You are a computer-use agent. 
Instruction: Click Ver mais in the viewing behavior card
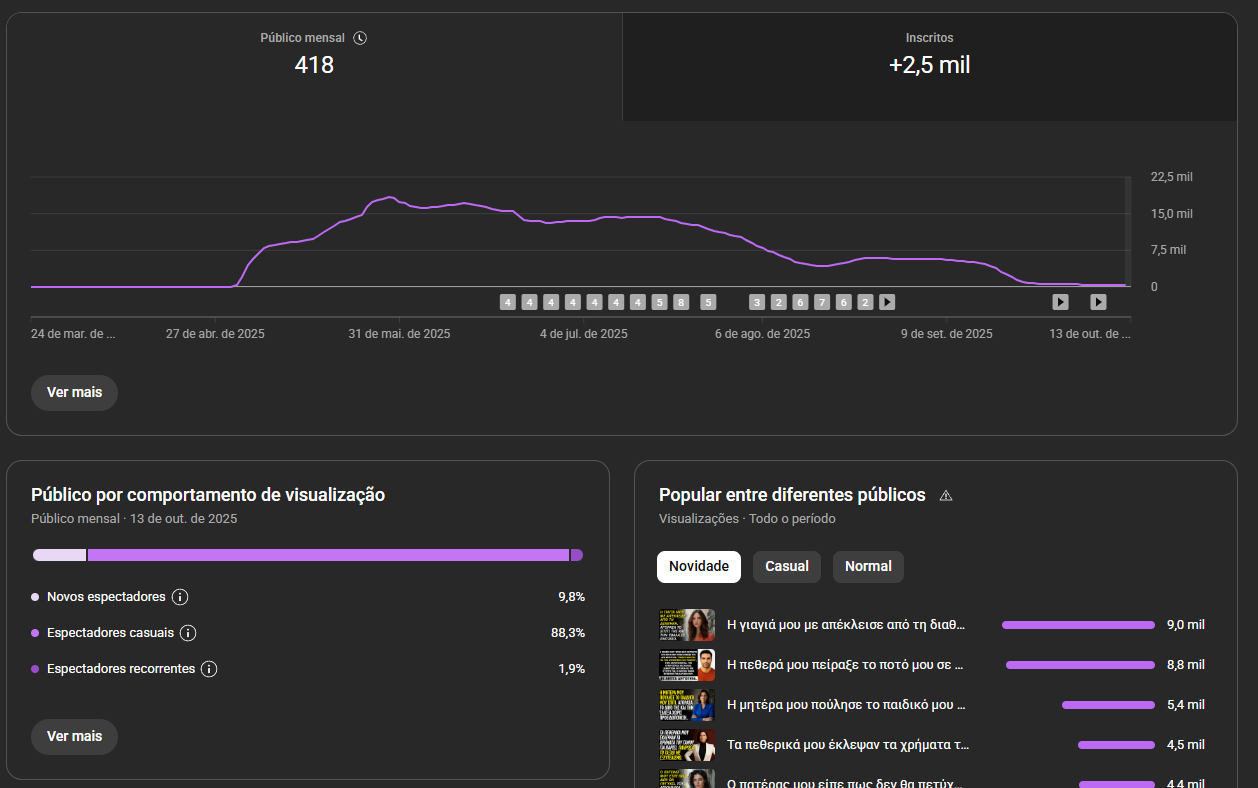[74, 736]
